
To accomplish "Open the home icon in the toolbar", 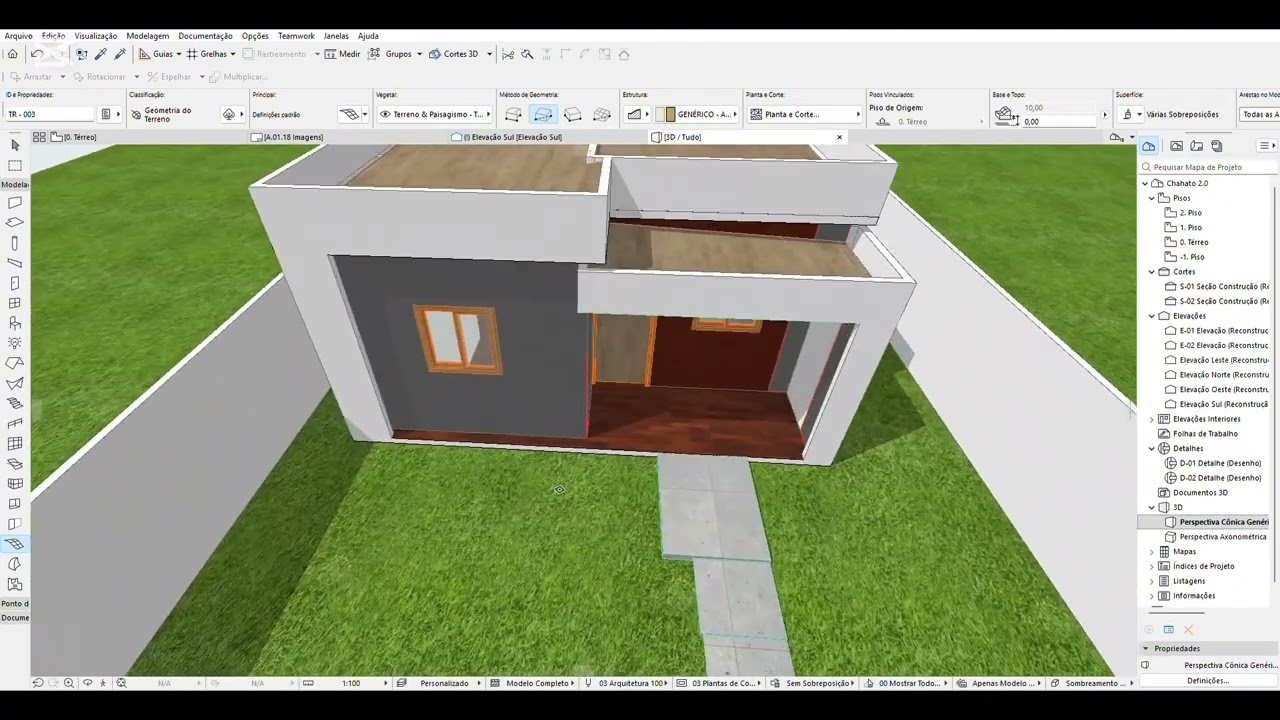I will (12, 54).
